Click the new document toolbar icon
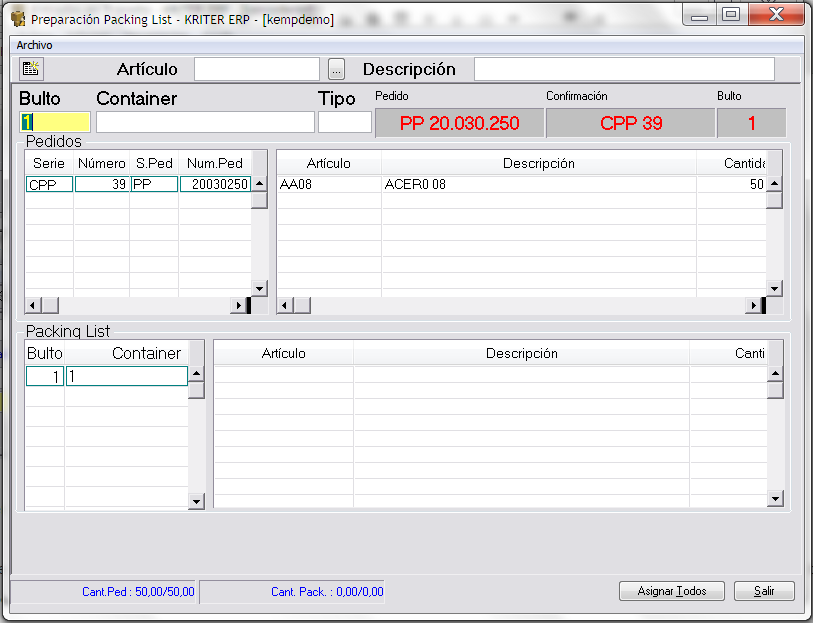The height and width of the screenshot is (623, 813). point(31,69)
